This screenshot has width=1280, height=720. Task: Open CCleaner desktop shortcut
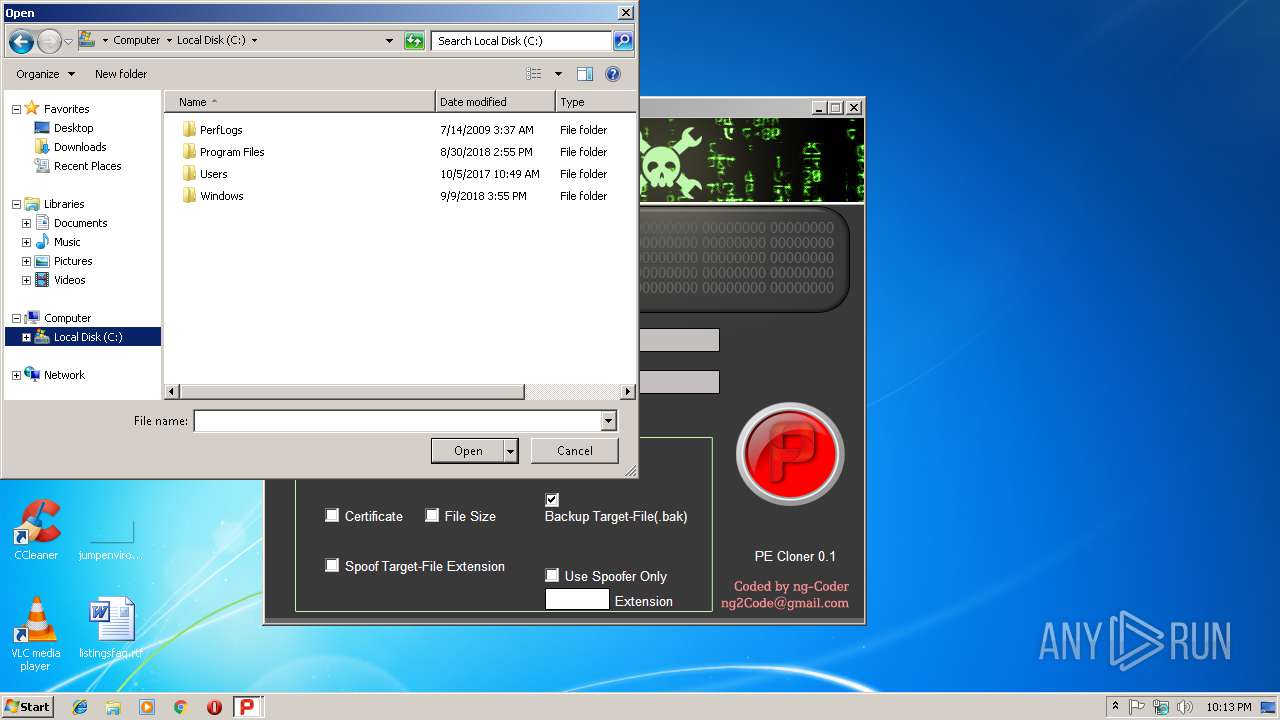coord(36,530)
